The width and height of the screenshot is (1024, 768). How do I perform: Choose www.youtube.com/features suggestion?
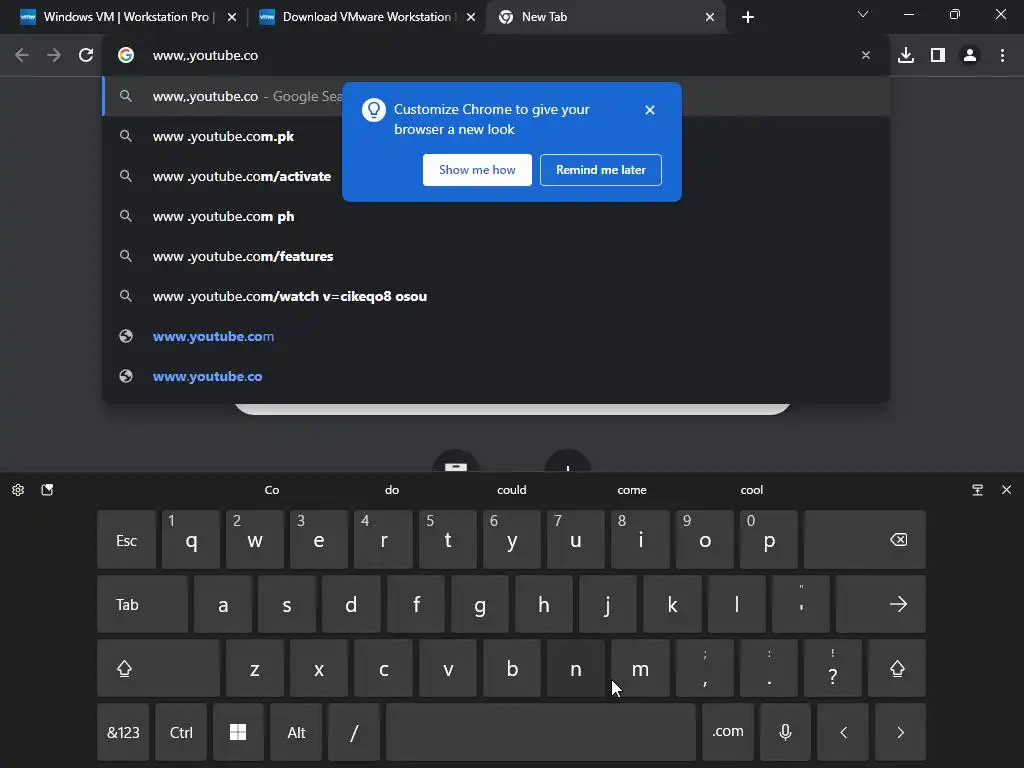pyautogui.click(x=496, y=256)
